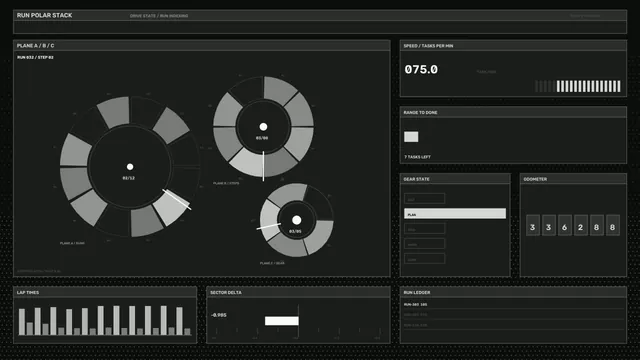Viewport: 640px width, 360px height.
Task: Click the odometer digit 6
Action: click(x=564, y=226)
